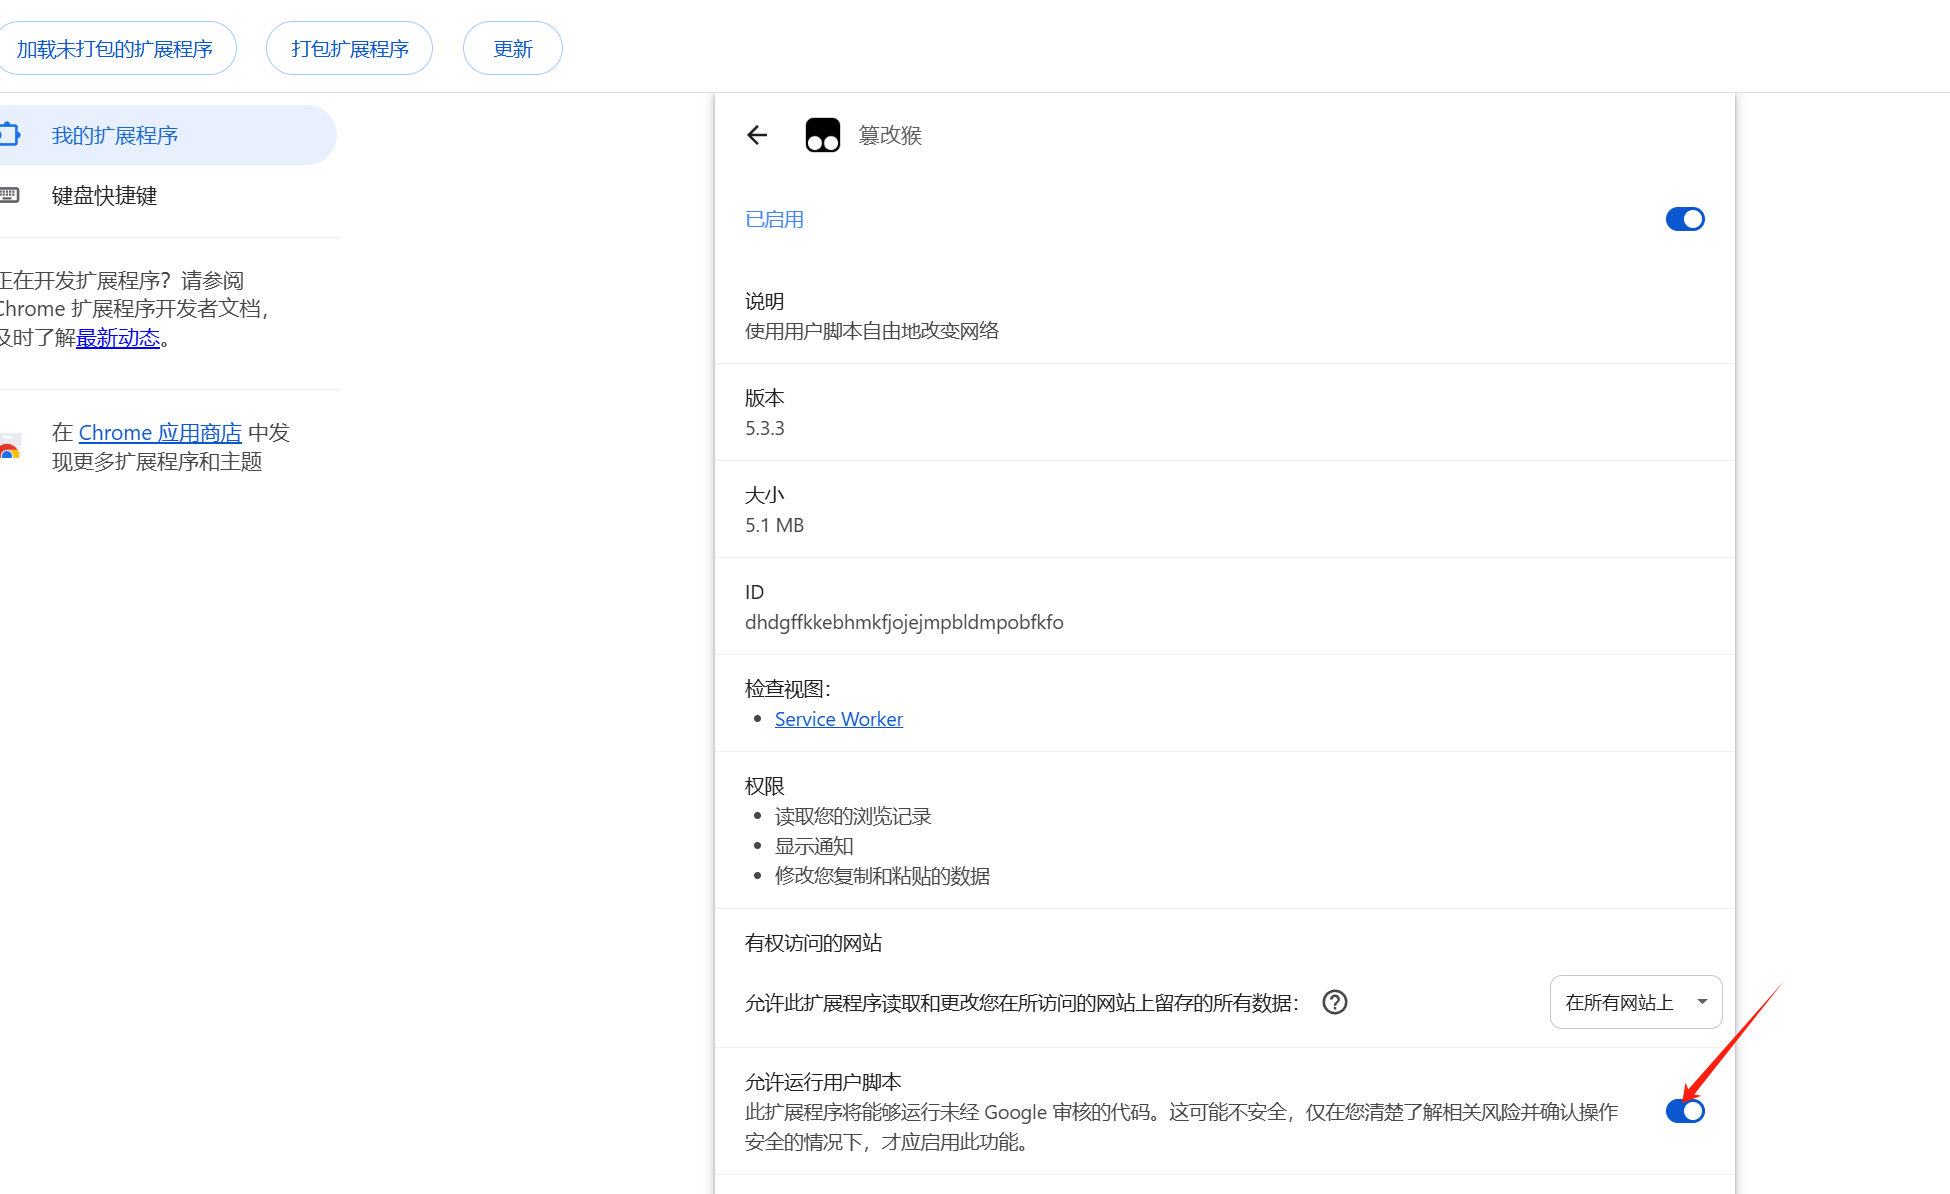Viewport: 1950px width, 1194px height.
Task: Select 键盘快捷键 in the sidebar
Action: click(104, 195)
